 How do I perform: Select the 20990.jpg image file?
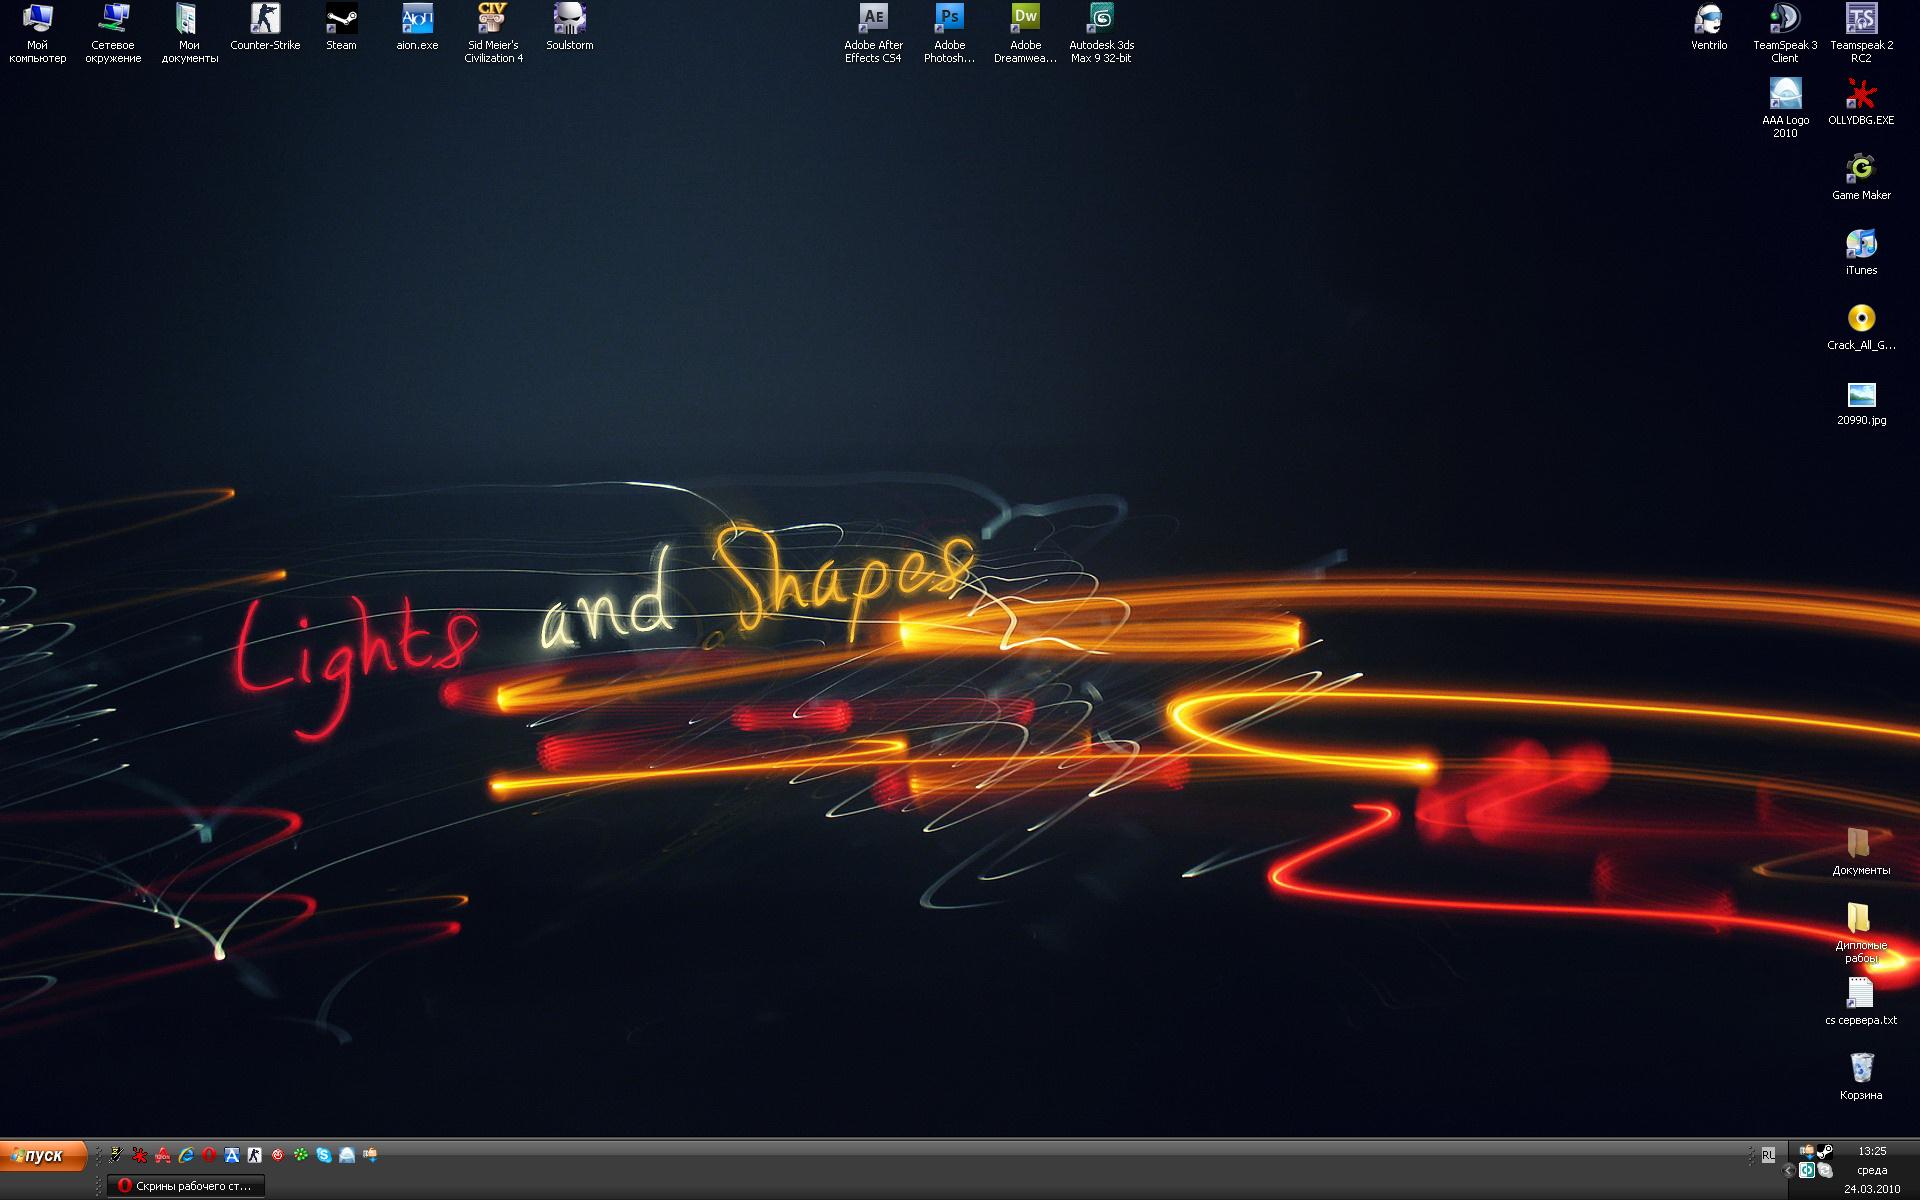(x=1861, y=395)
